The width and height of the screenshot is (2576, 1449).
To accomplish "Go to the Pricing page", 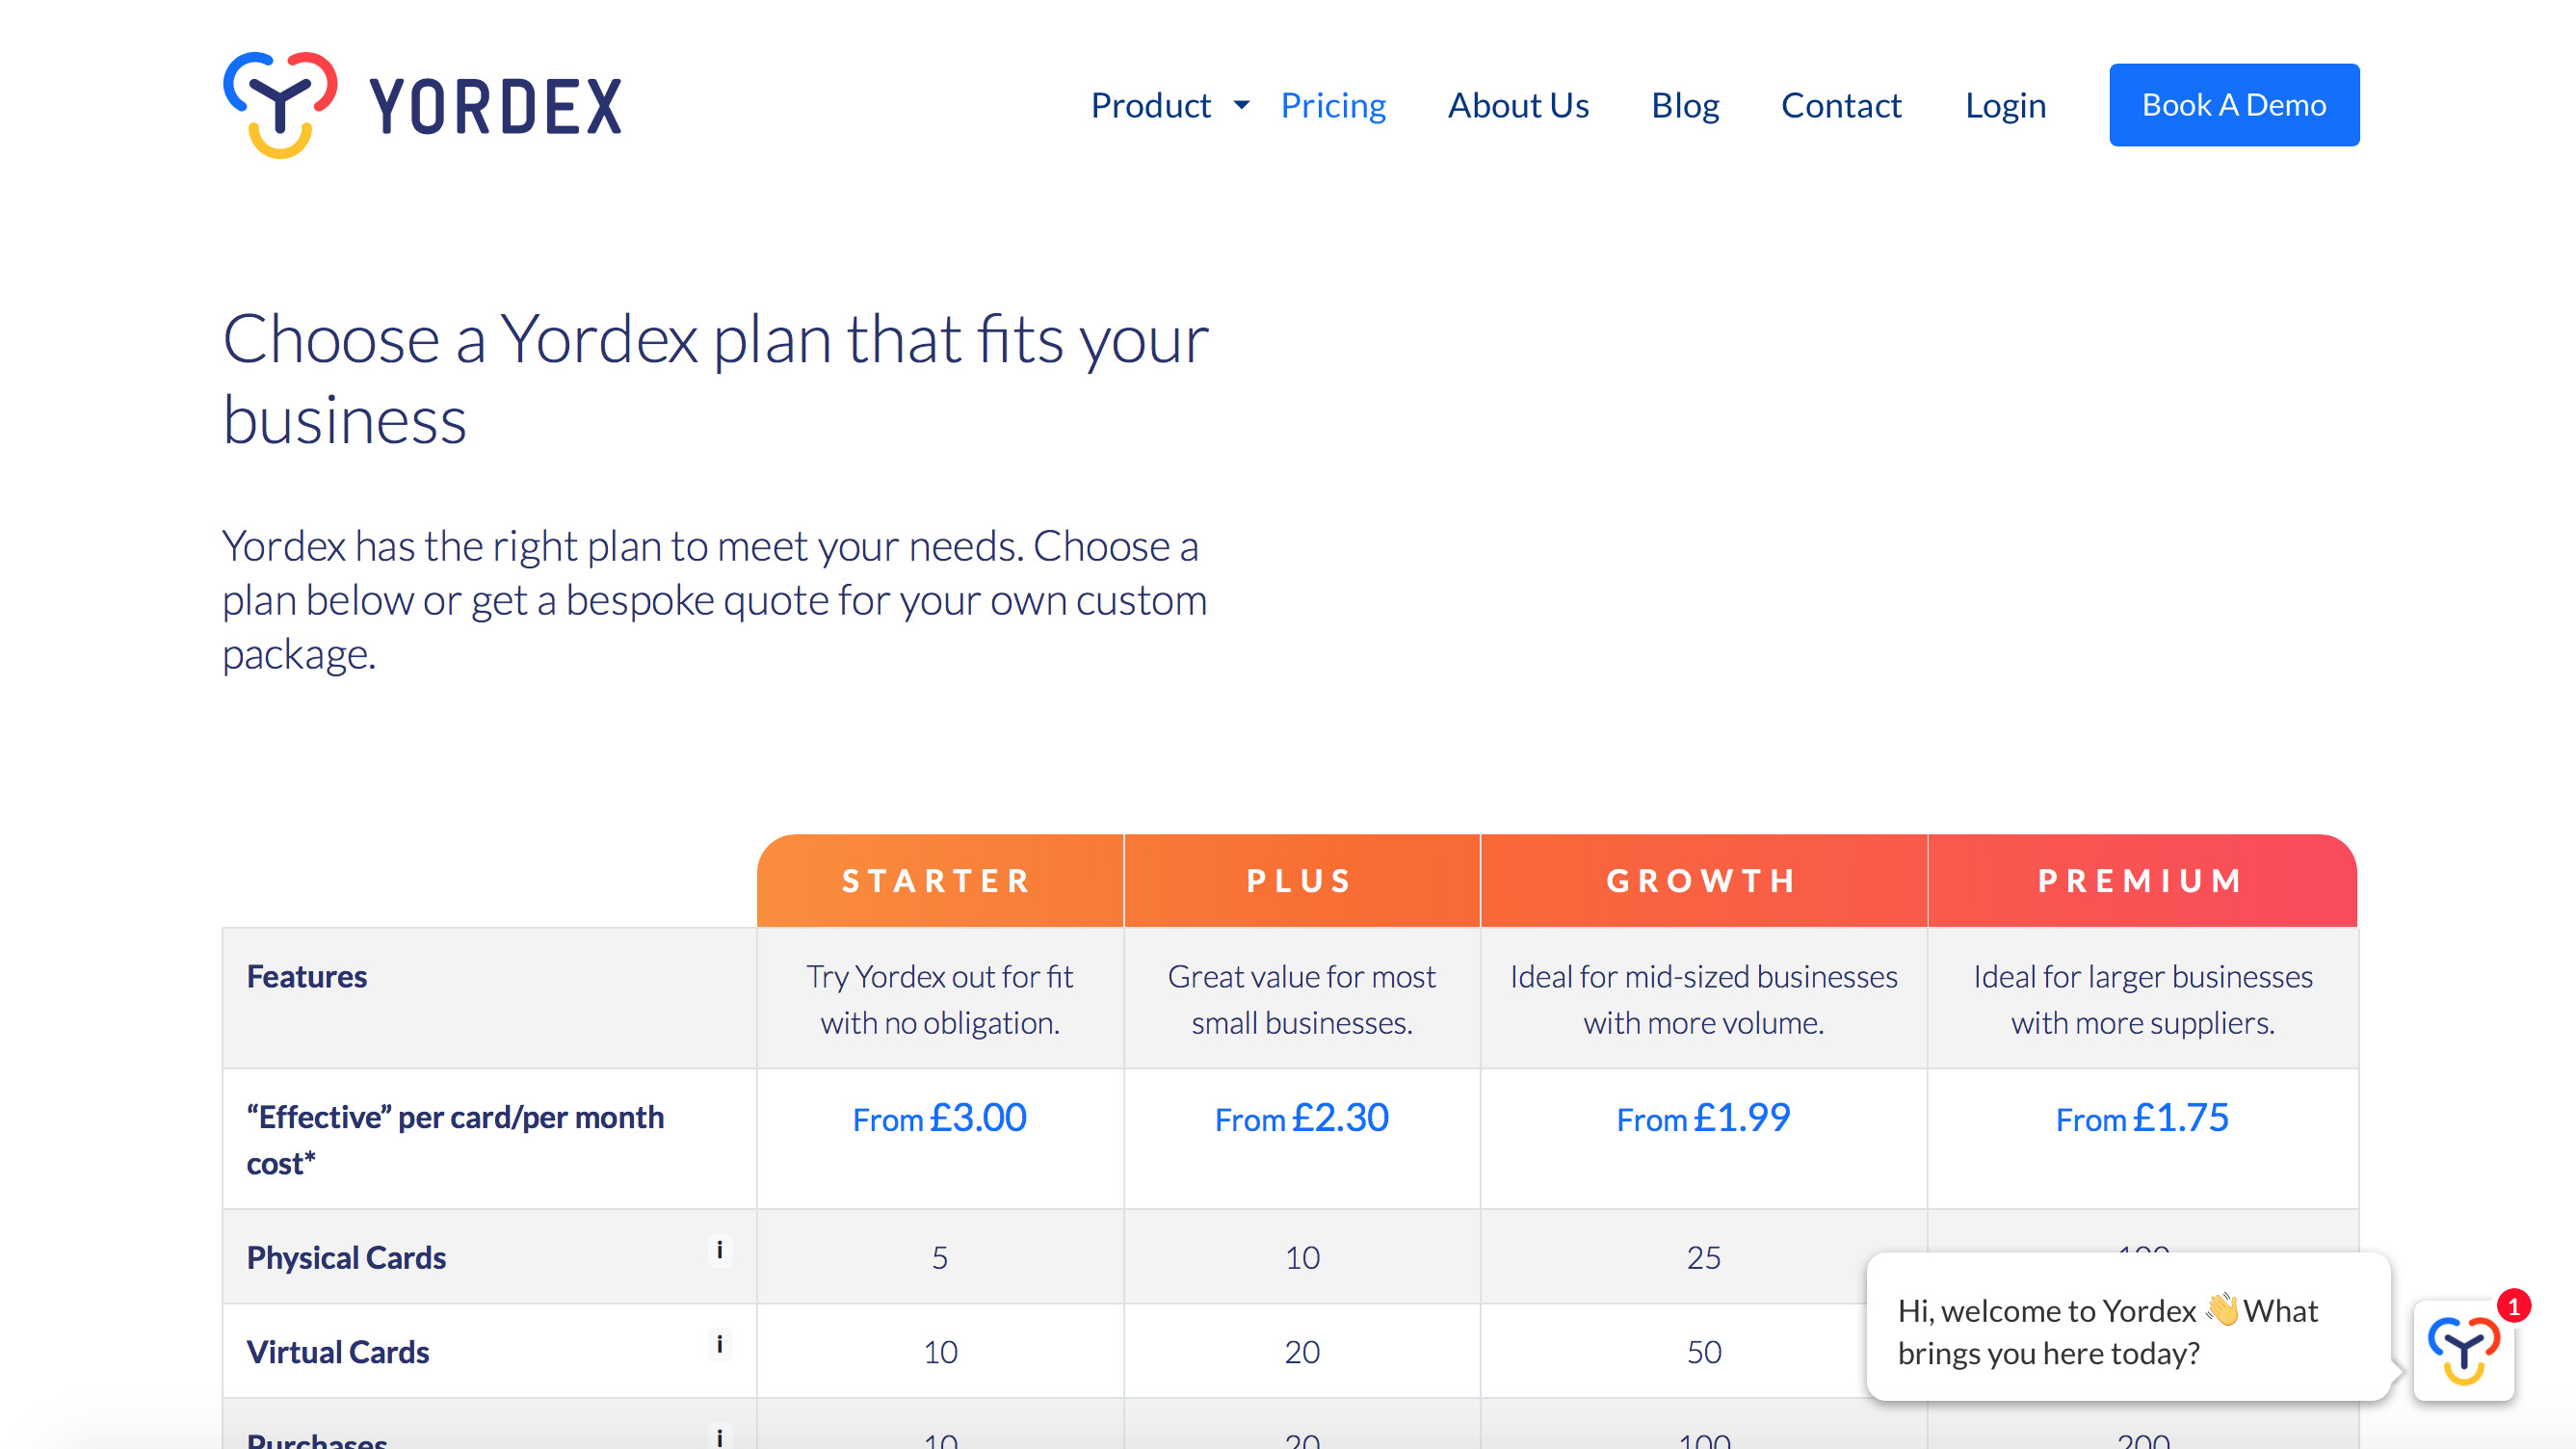I will coord(1333,105).
